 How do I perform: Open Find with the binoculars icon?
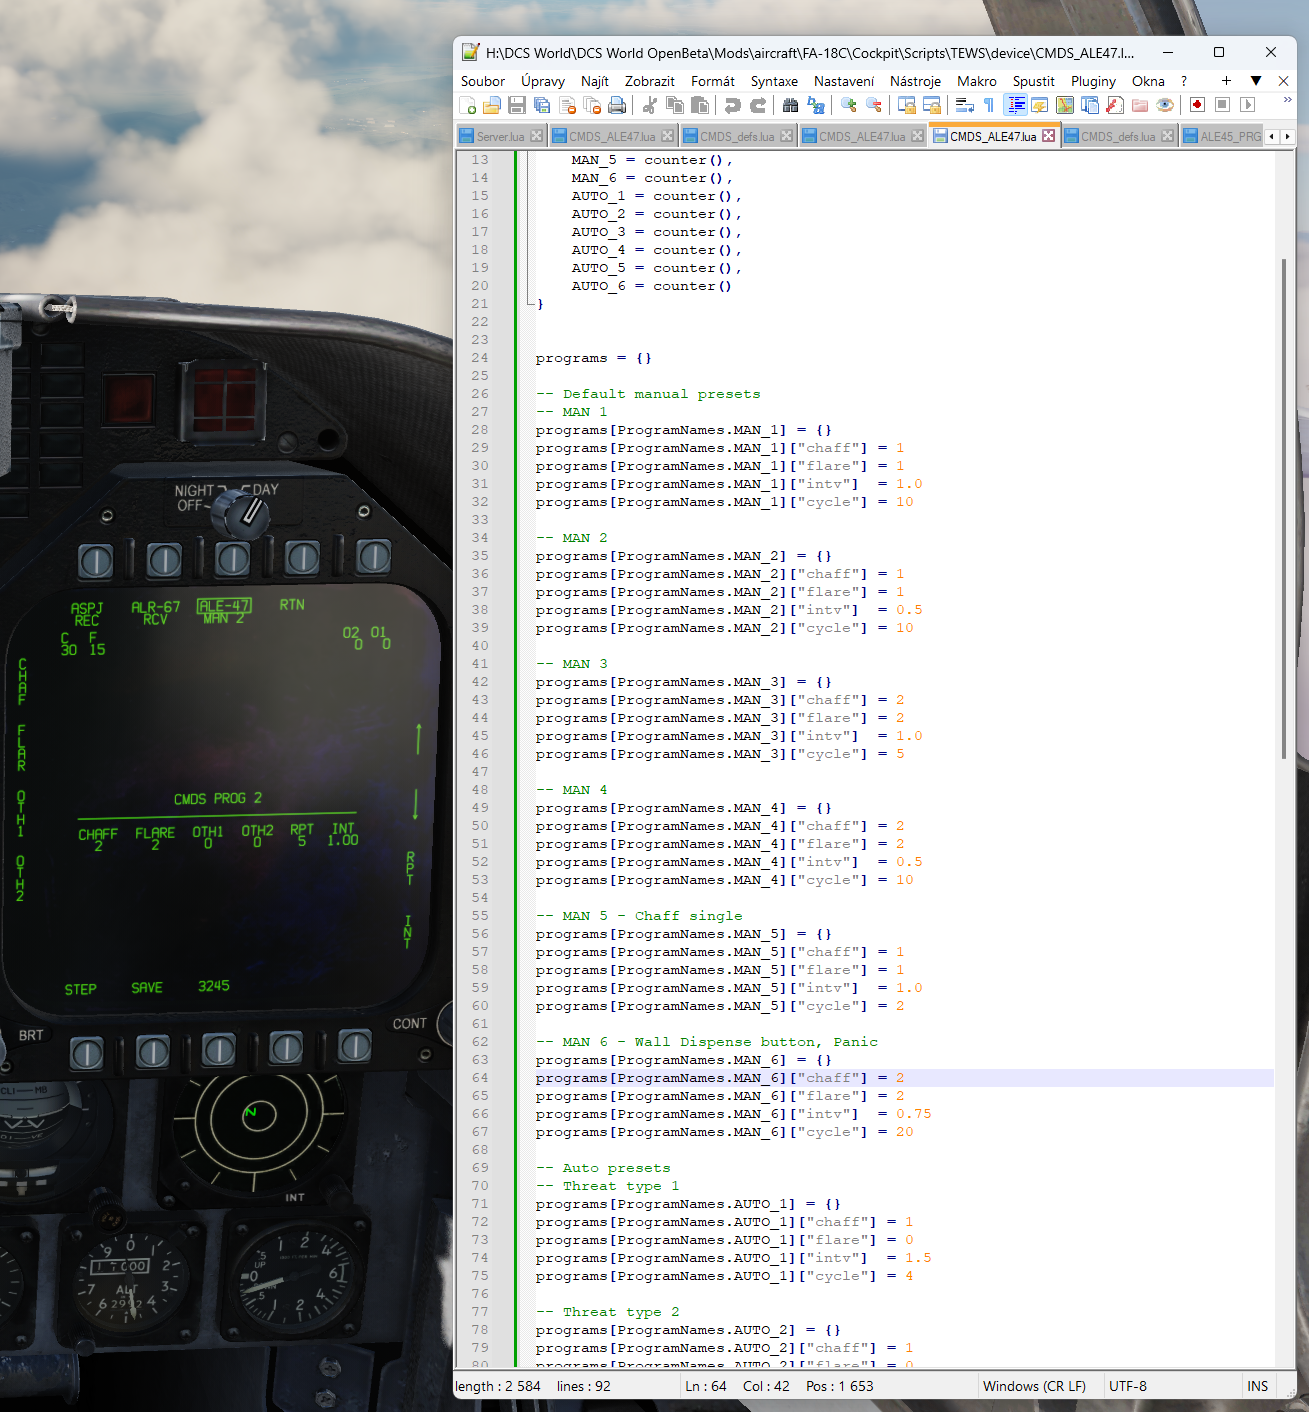[791, 105]
